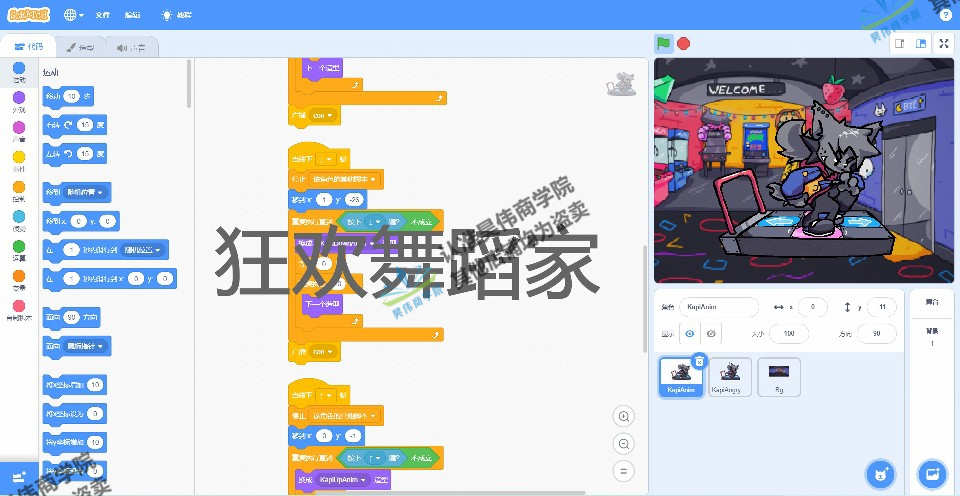Open key dropdown on the bottom script's hat block
The image size is (960, 496).
[325, 396]
